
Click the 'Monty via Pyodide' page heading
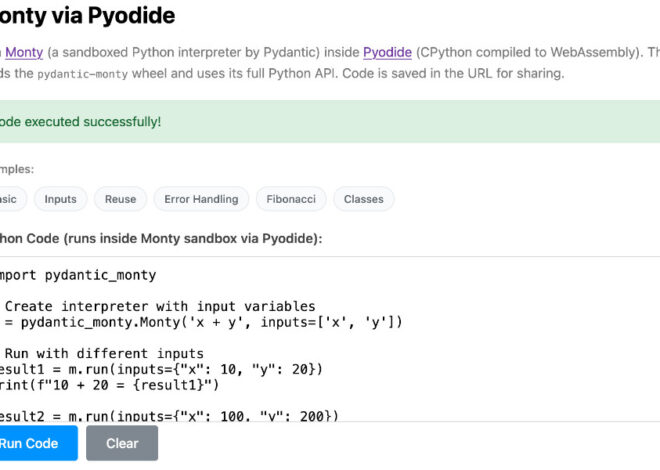[x=86, y=16]
